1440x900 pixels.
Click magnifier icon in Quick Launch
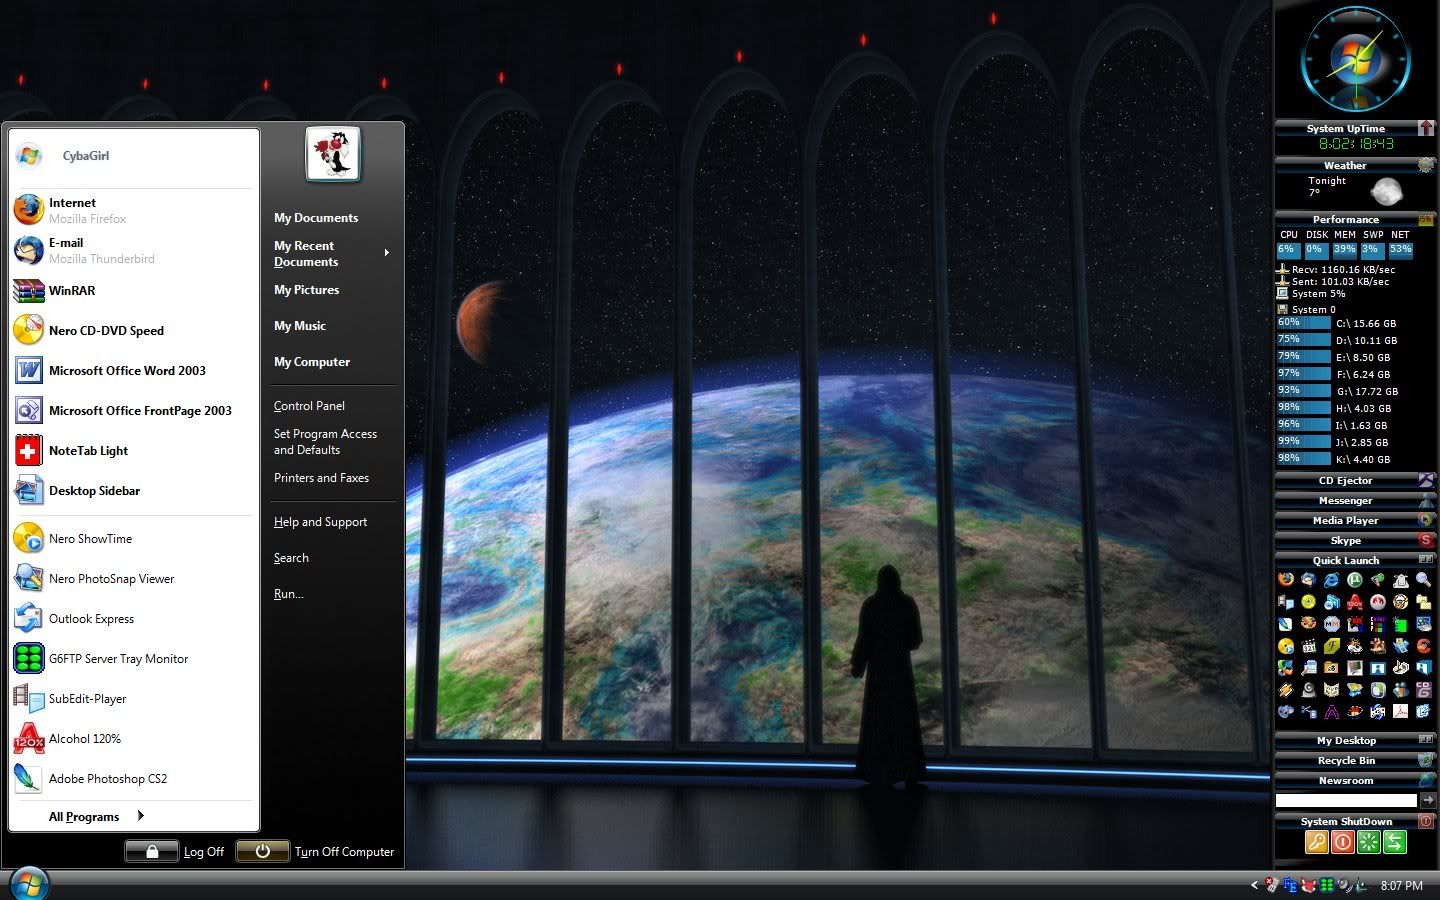pyautogui.click(x=1423, y=580)
